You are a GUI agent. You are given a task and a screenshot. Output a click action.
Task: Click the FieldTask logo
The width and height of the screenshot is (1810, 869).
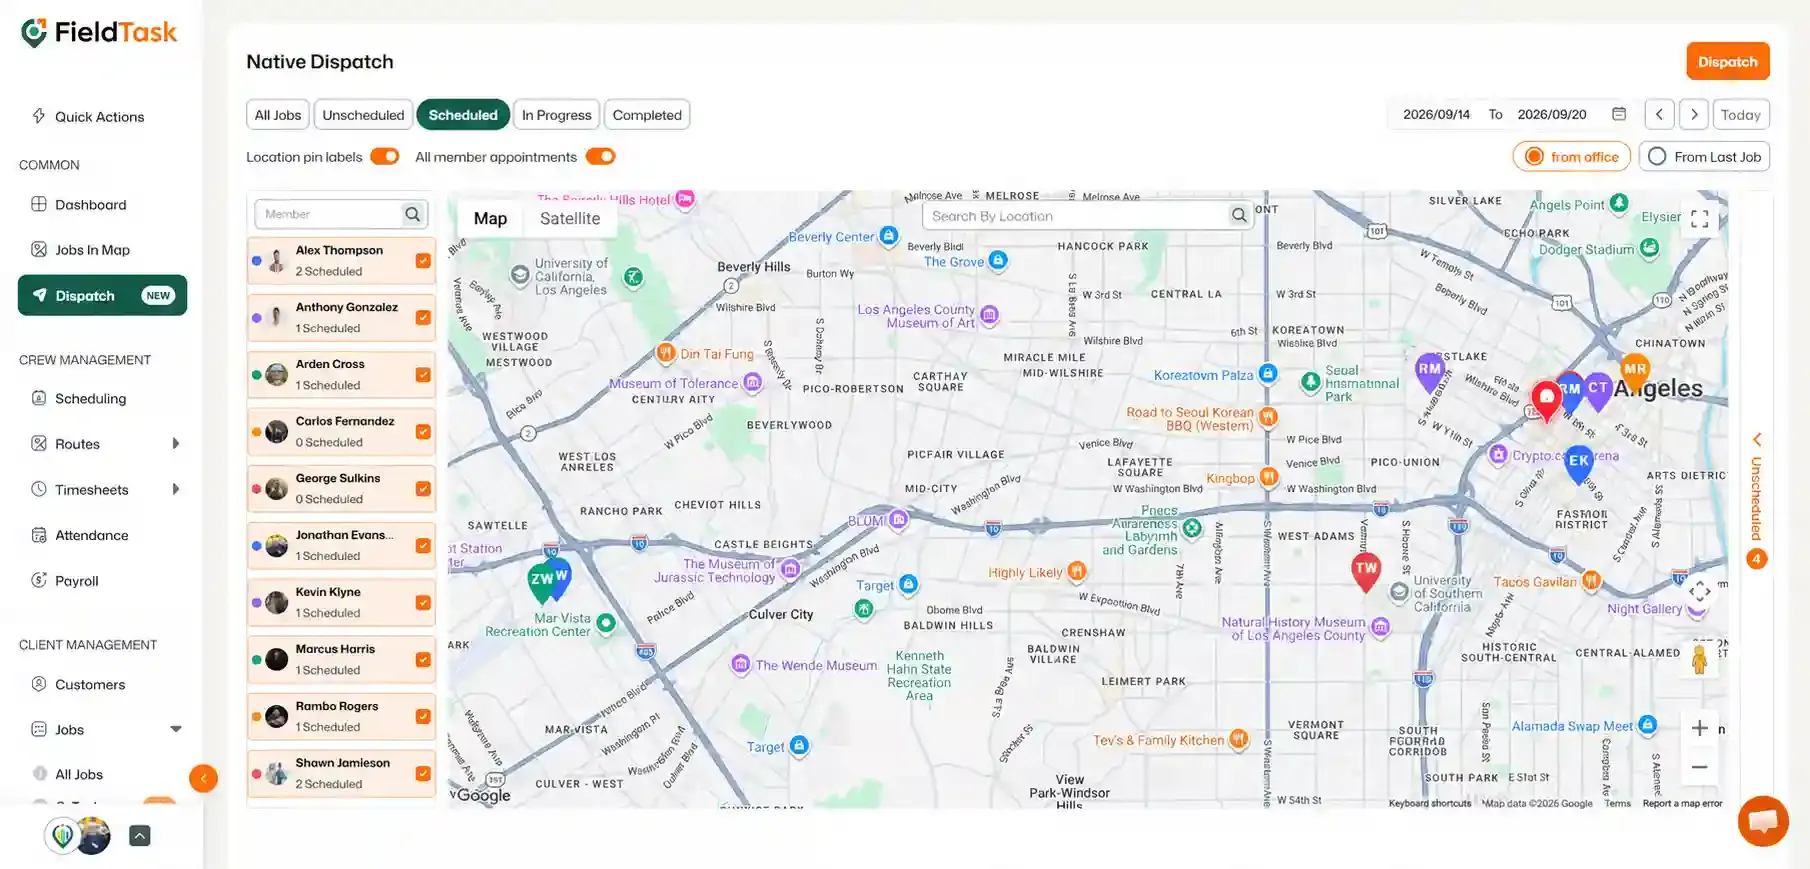(x=98, y=33)
